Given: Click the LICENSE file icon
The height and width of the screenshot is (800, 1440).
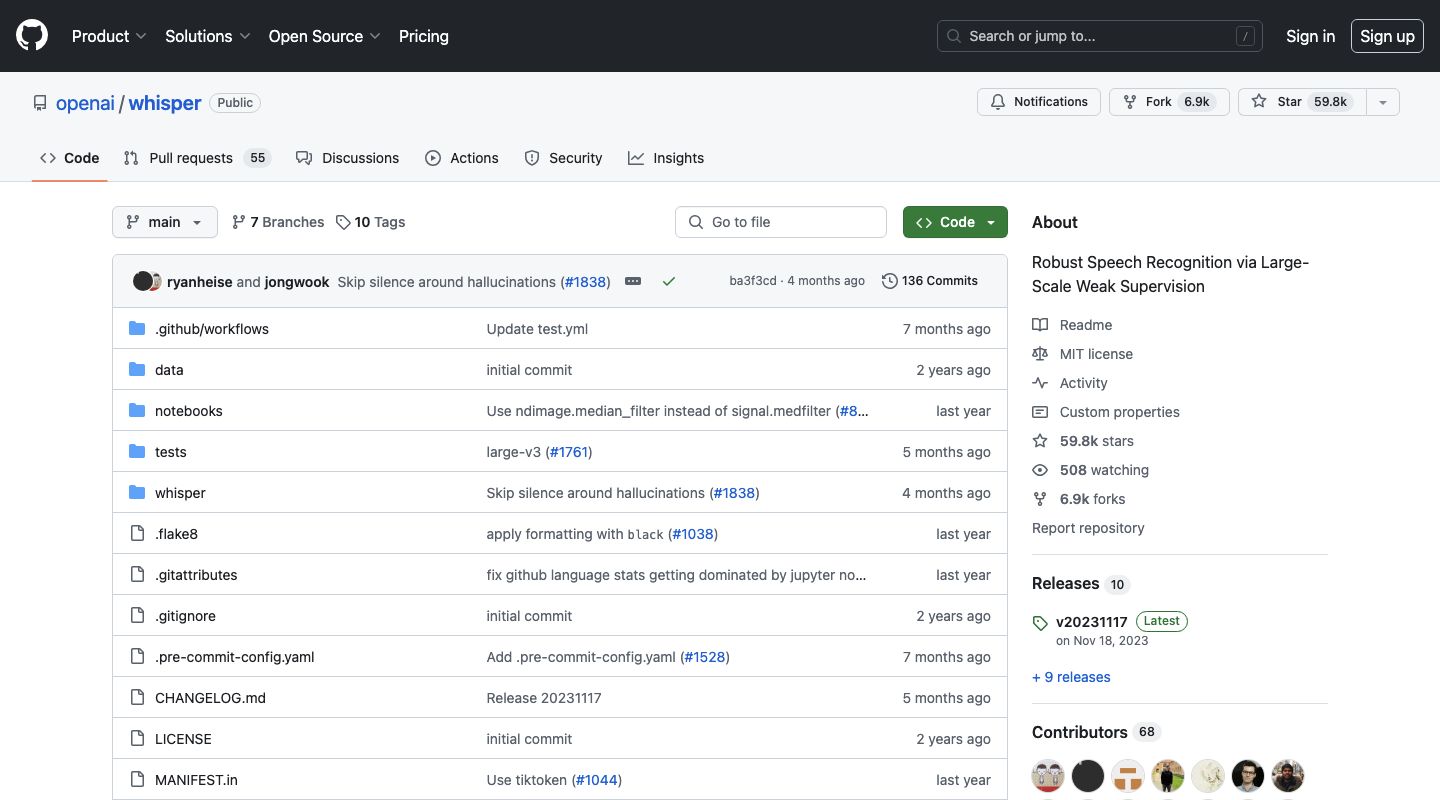Looking at the screenshot, I should coord(137,739).
